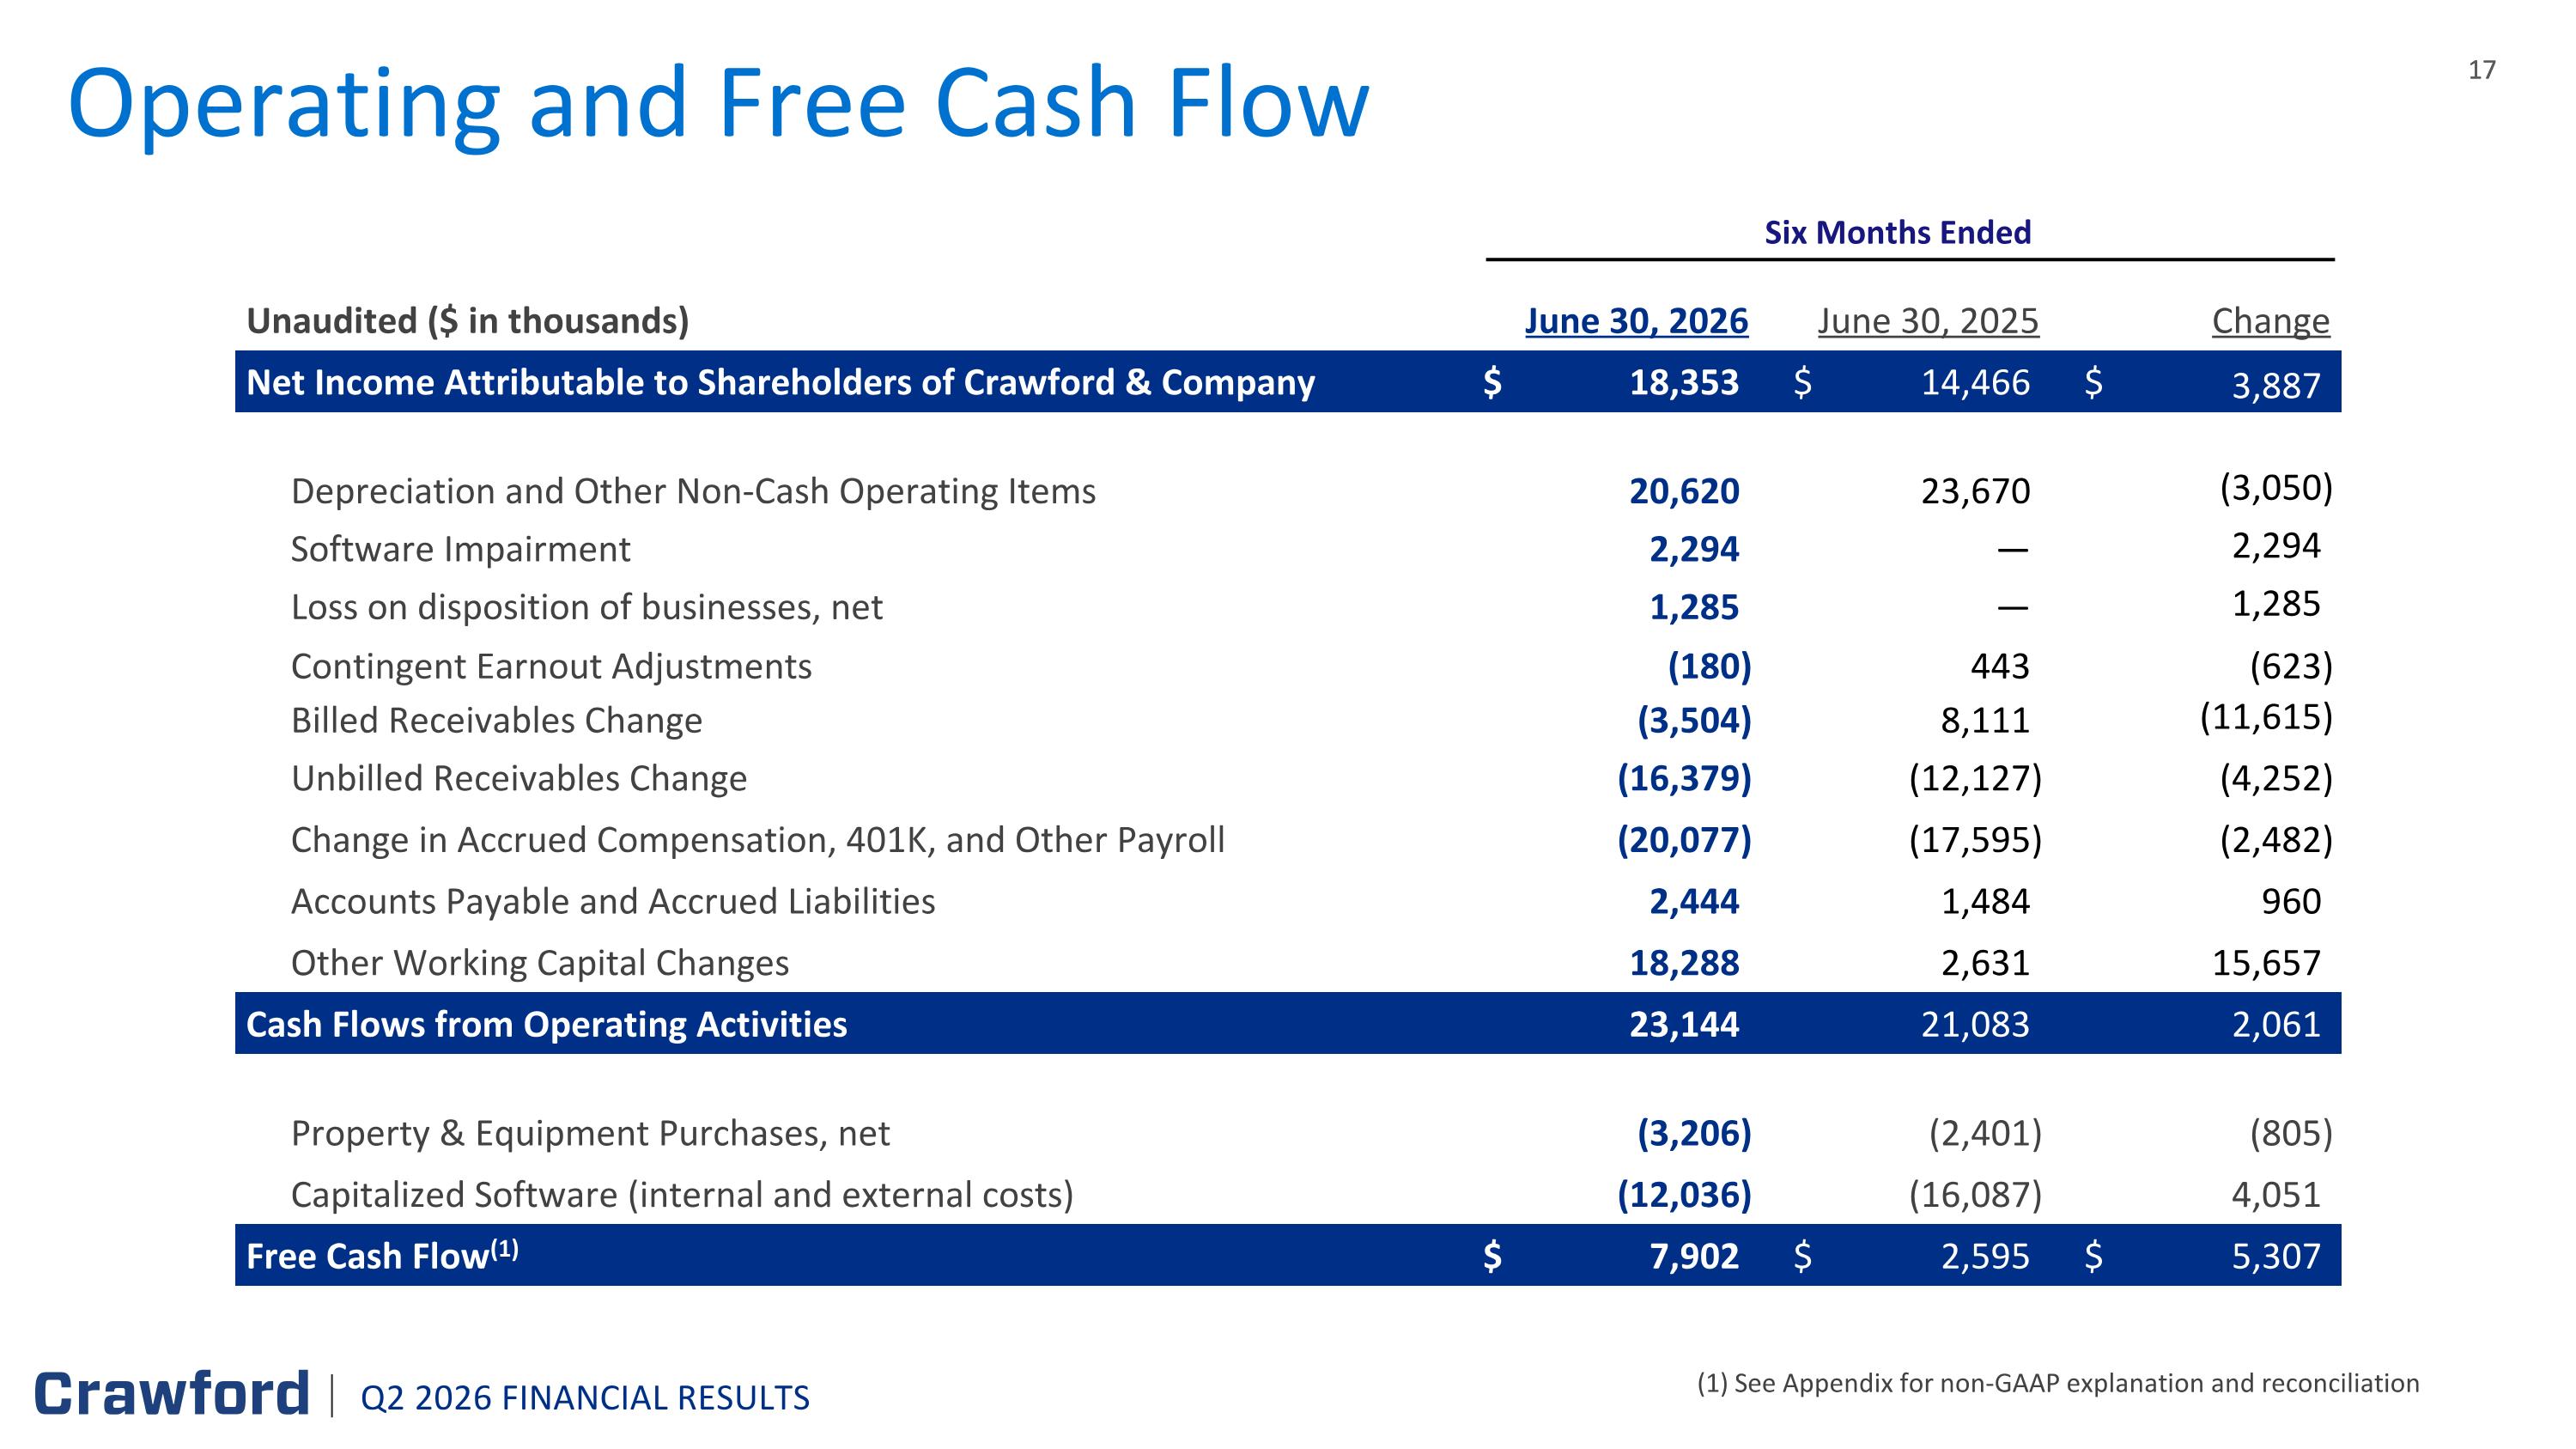
Task: Click "Depreciation and Other Non-Cash Operating Items" label
Action: pos(693,491)
